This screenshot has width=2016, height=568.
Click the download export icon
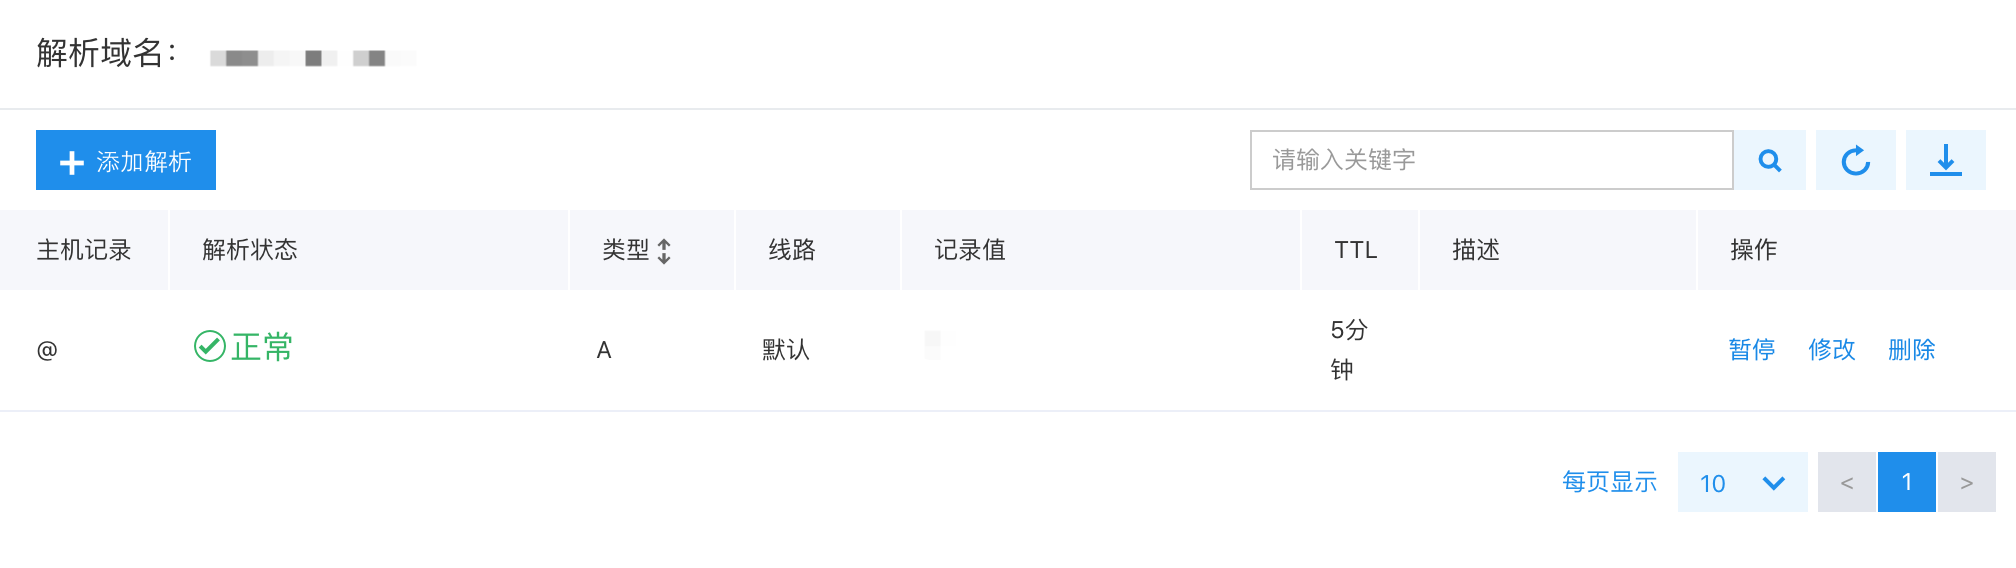(x=1946, y=160)
